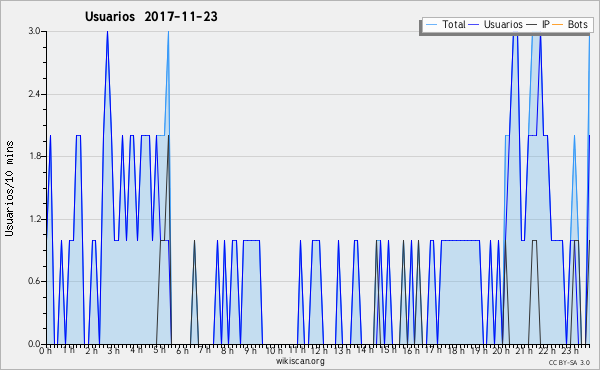
Task: Click the '0 h' x-axis label
Action: click(x=46, y=350)
